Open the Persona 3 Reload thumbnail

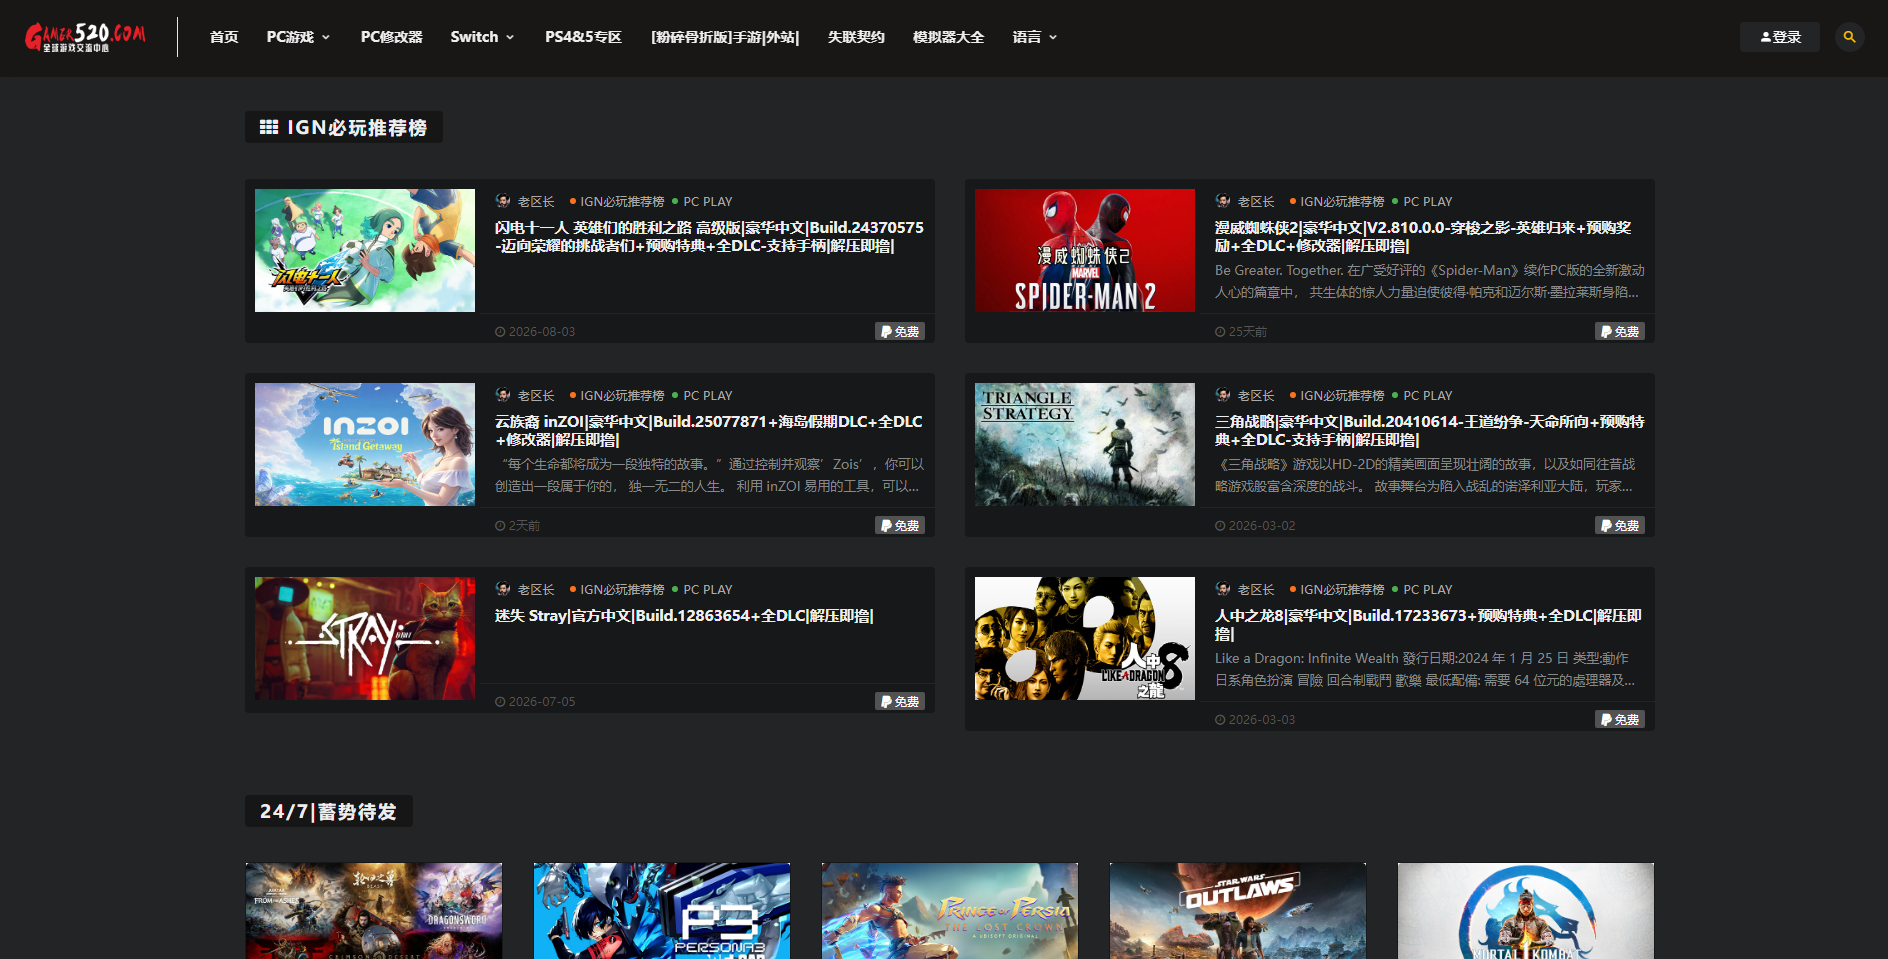coord(662,911)
